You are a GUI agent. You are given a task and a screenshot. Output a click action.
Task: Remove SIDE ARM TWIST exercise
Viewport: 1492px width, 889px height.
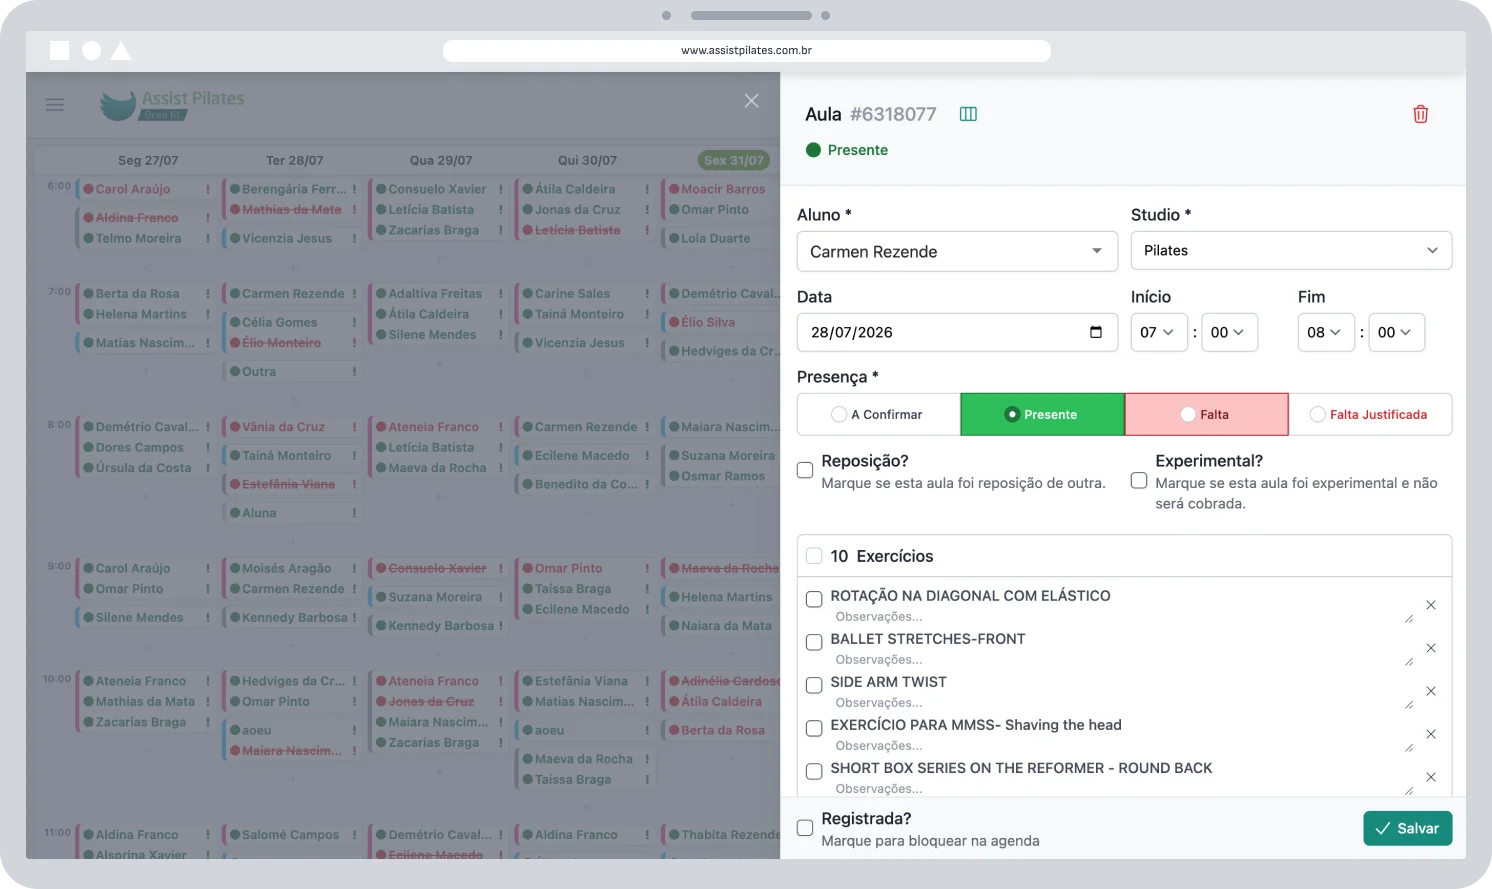pos(1431,691)
